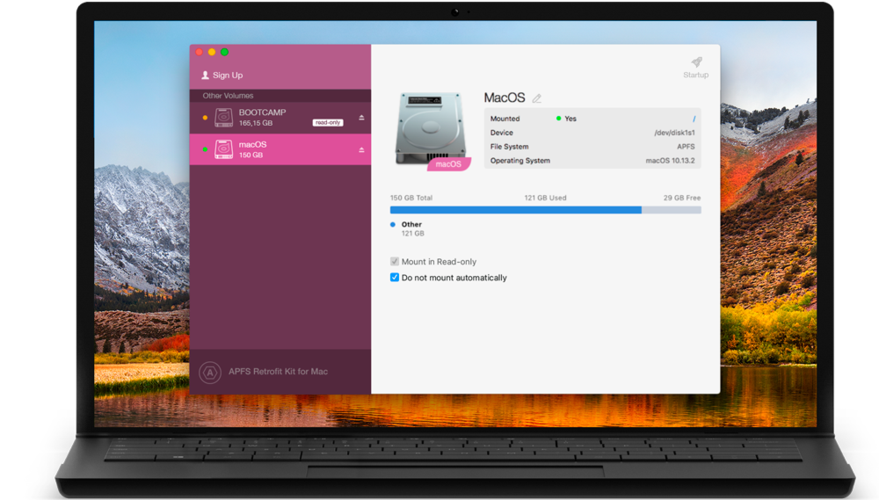Click the blue disk usage bar

pyautogui.click(x=516, y=210)
